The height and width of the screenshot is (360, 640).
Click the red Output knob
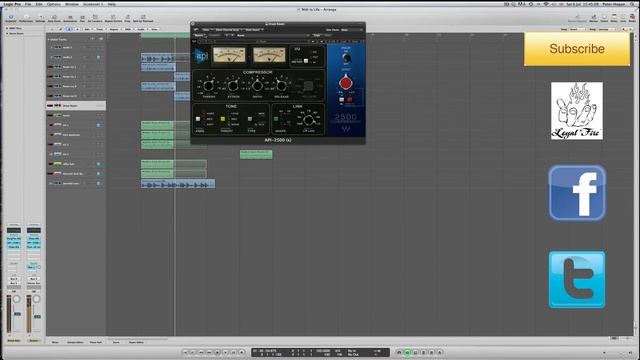point(345,83)
